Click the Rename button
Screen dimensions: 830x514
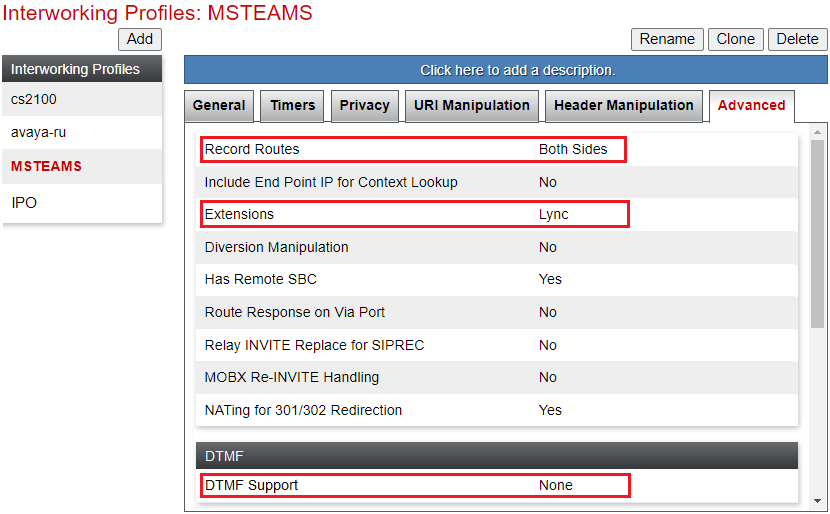pos(667,39)
